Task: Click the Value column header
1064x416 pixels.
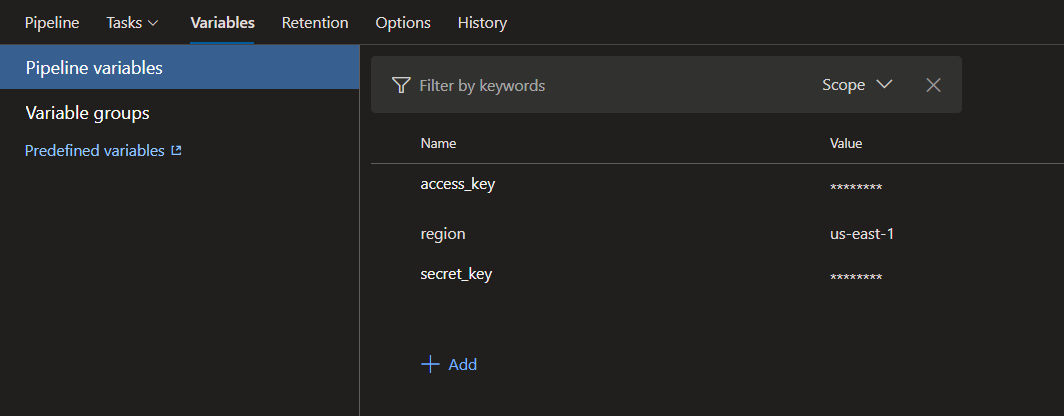Action: tap(846, 143)
